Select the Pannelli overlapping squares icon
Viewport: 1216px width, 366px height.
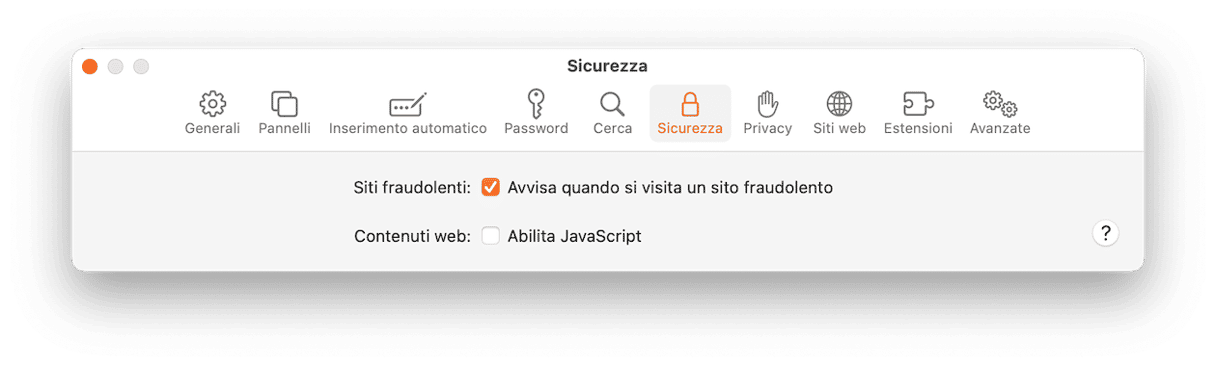tap(284, 104)
